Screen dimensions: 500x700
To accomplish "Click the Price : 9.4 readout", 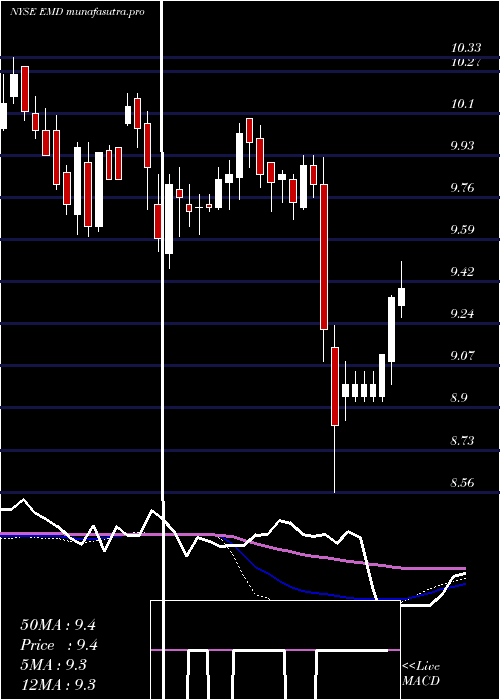I will (59, 645).
